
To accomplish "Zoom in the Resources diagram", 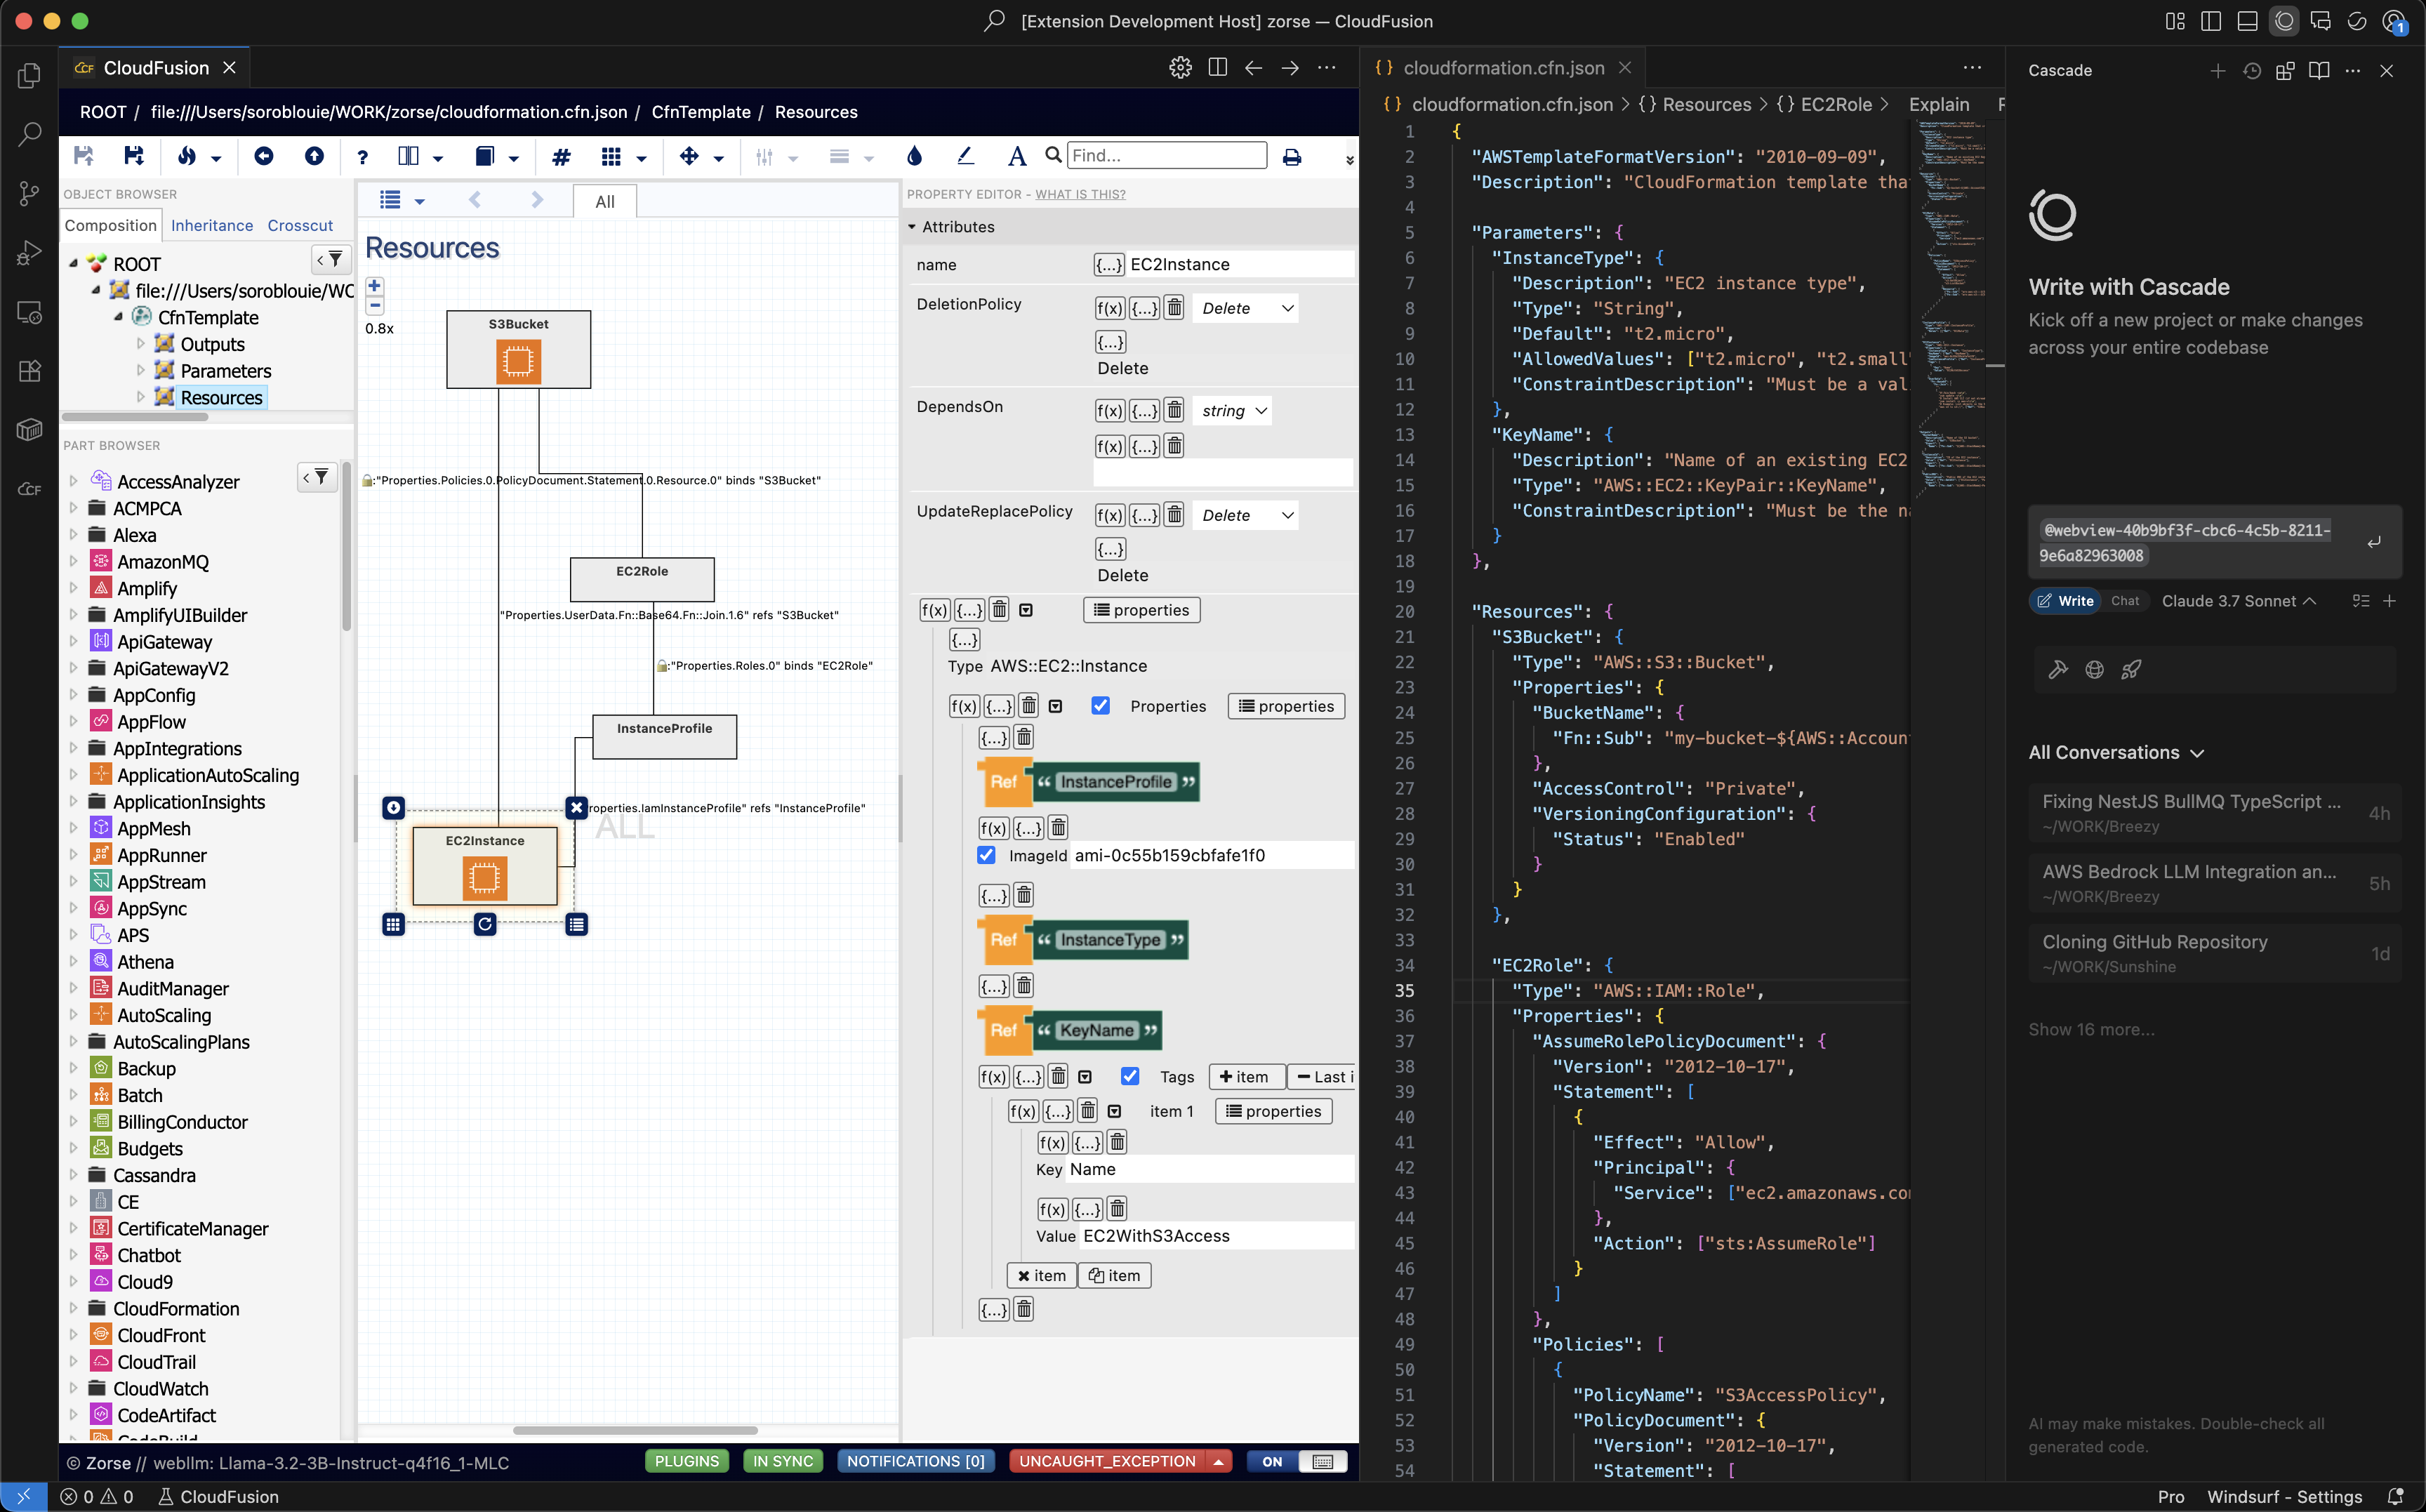I will 375,285.
